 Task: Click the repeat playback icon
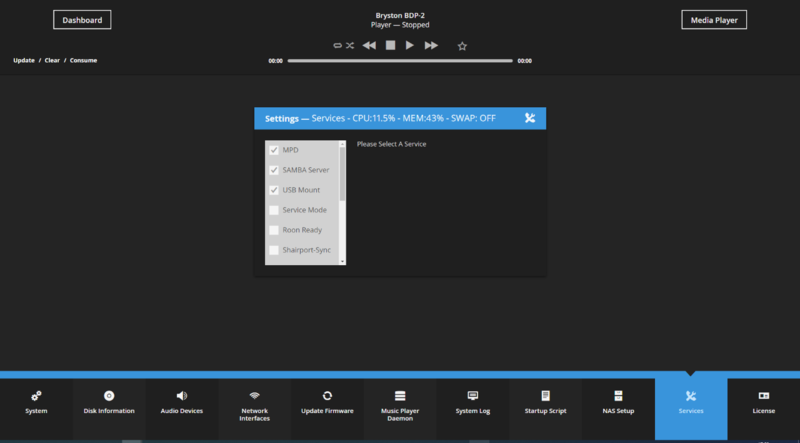coord(338,46)
